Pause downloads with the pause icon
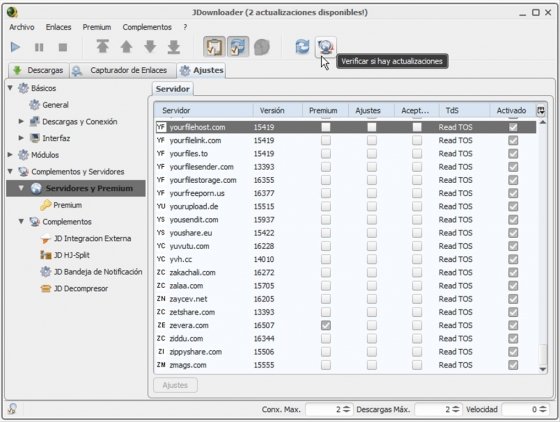 tap(39, 47)
